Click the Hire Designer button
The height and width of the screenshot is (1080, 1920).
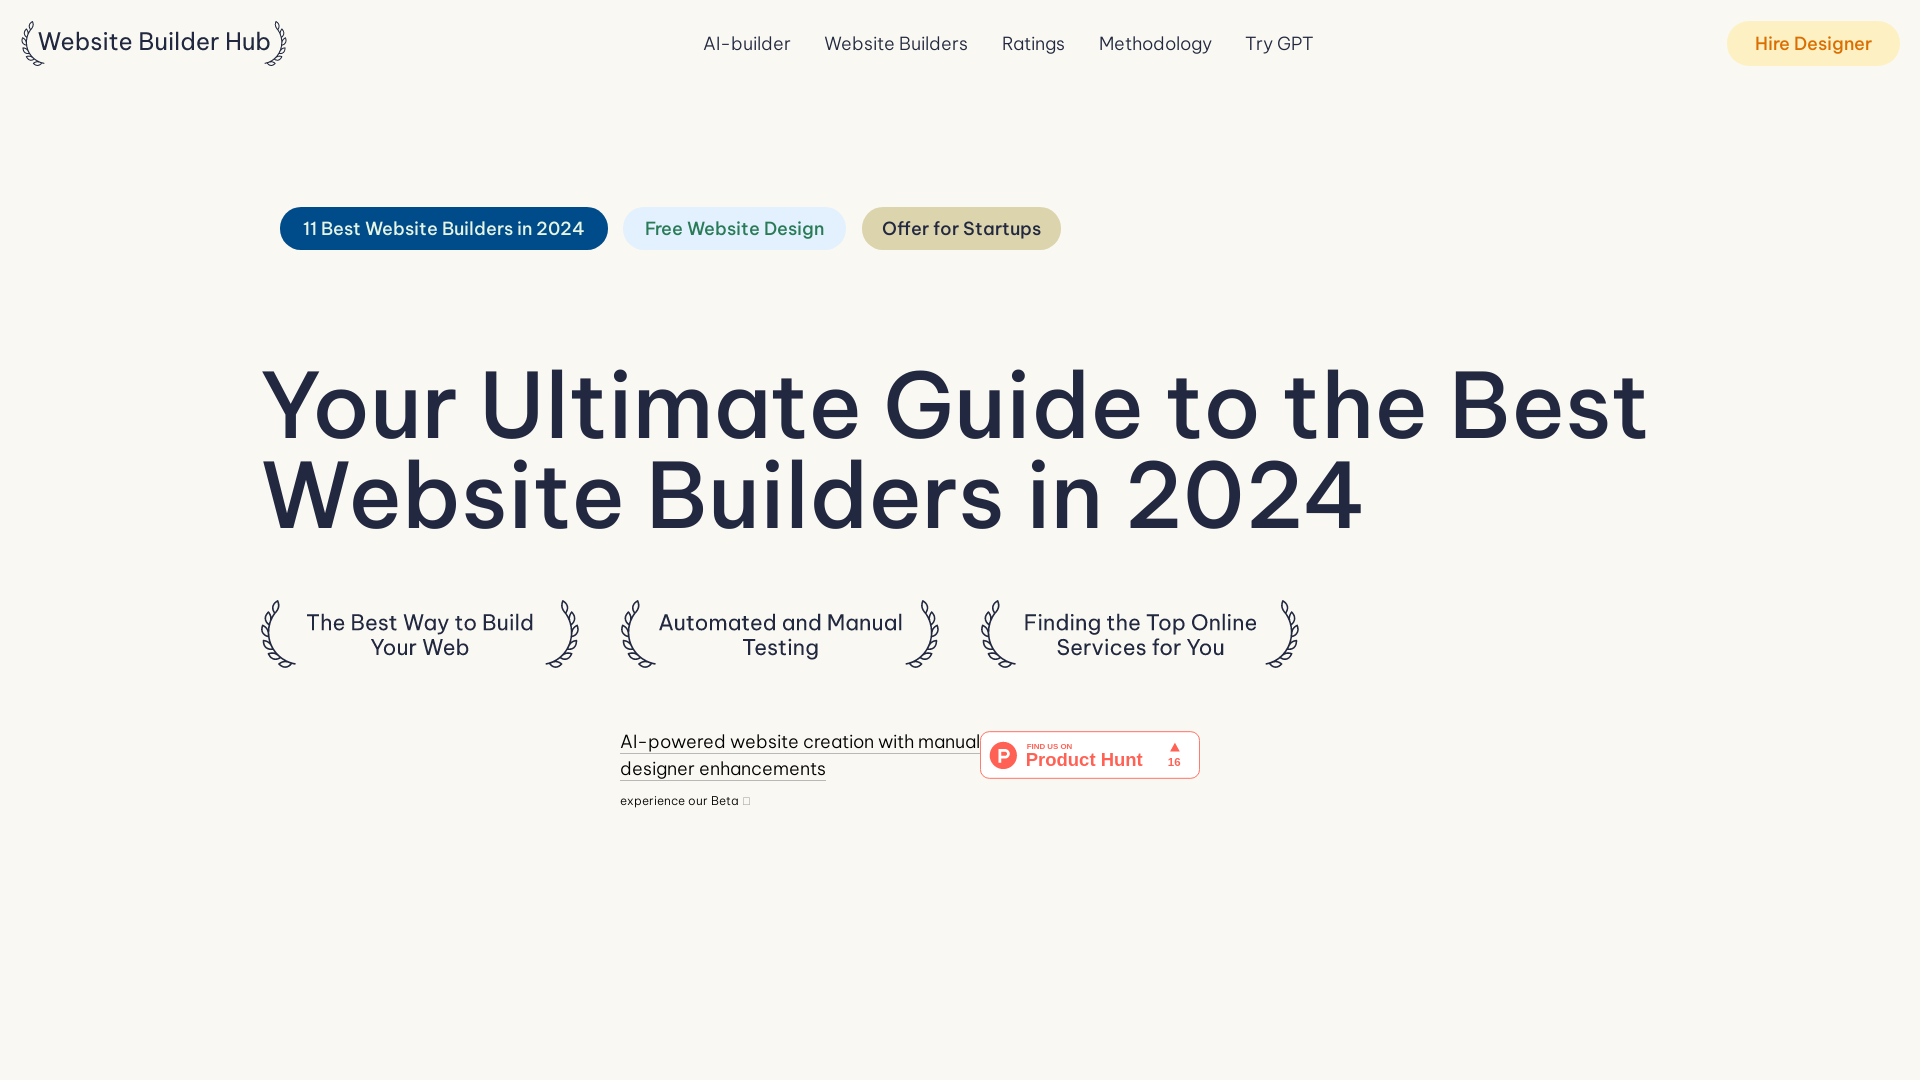click(x=1812, y=44)
